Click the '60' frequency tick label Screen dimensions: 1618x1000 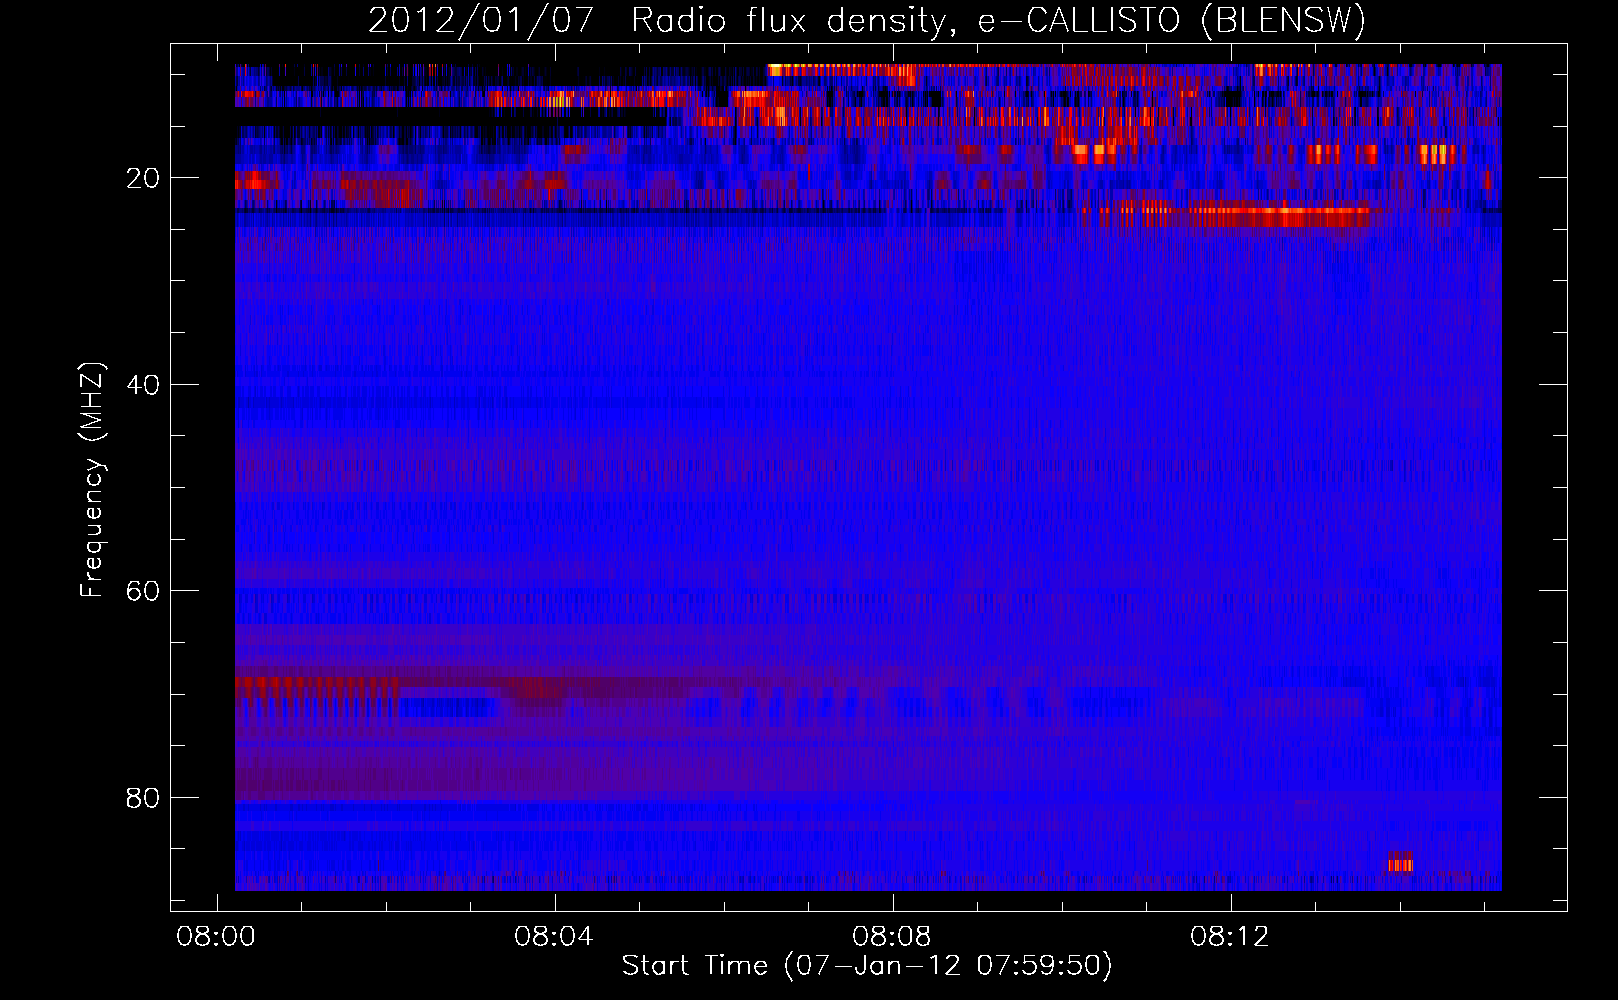coord(144,591)
